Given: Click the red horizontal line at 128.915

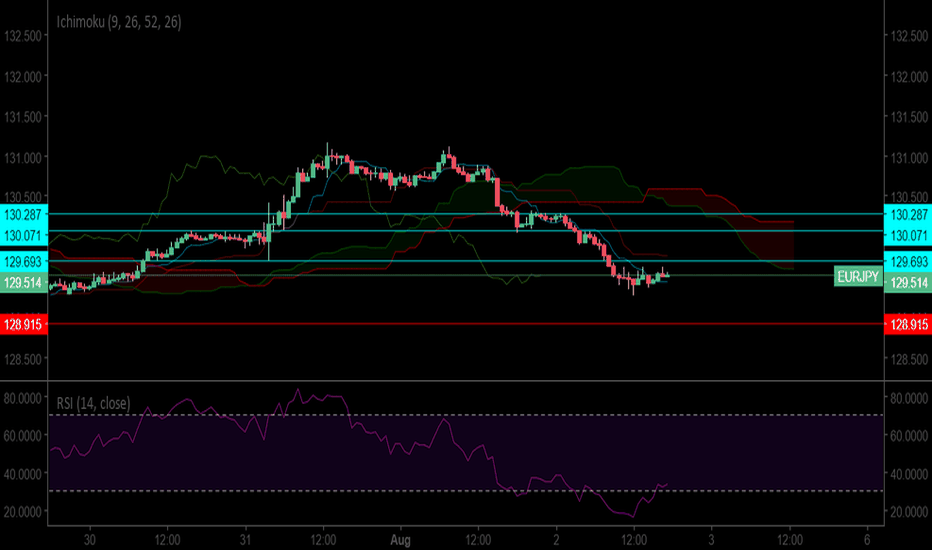Looking at the screenshot, I should pos(466,324).
